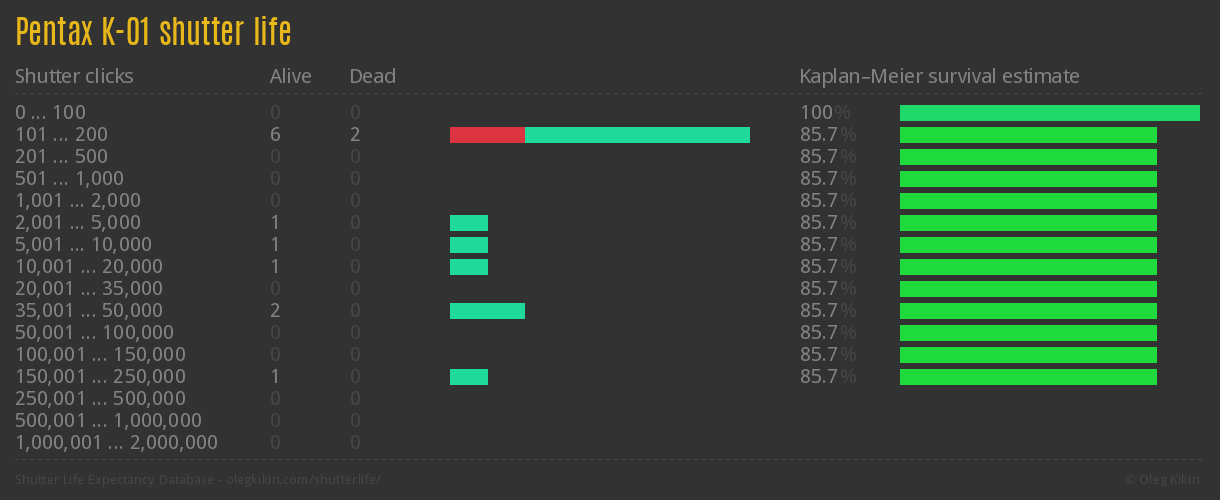Click the "Alive" column header
The height and width of the screenshot is (500, 1220).
pyautogui.click(x=290, y=76)
